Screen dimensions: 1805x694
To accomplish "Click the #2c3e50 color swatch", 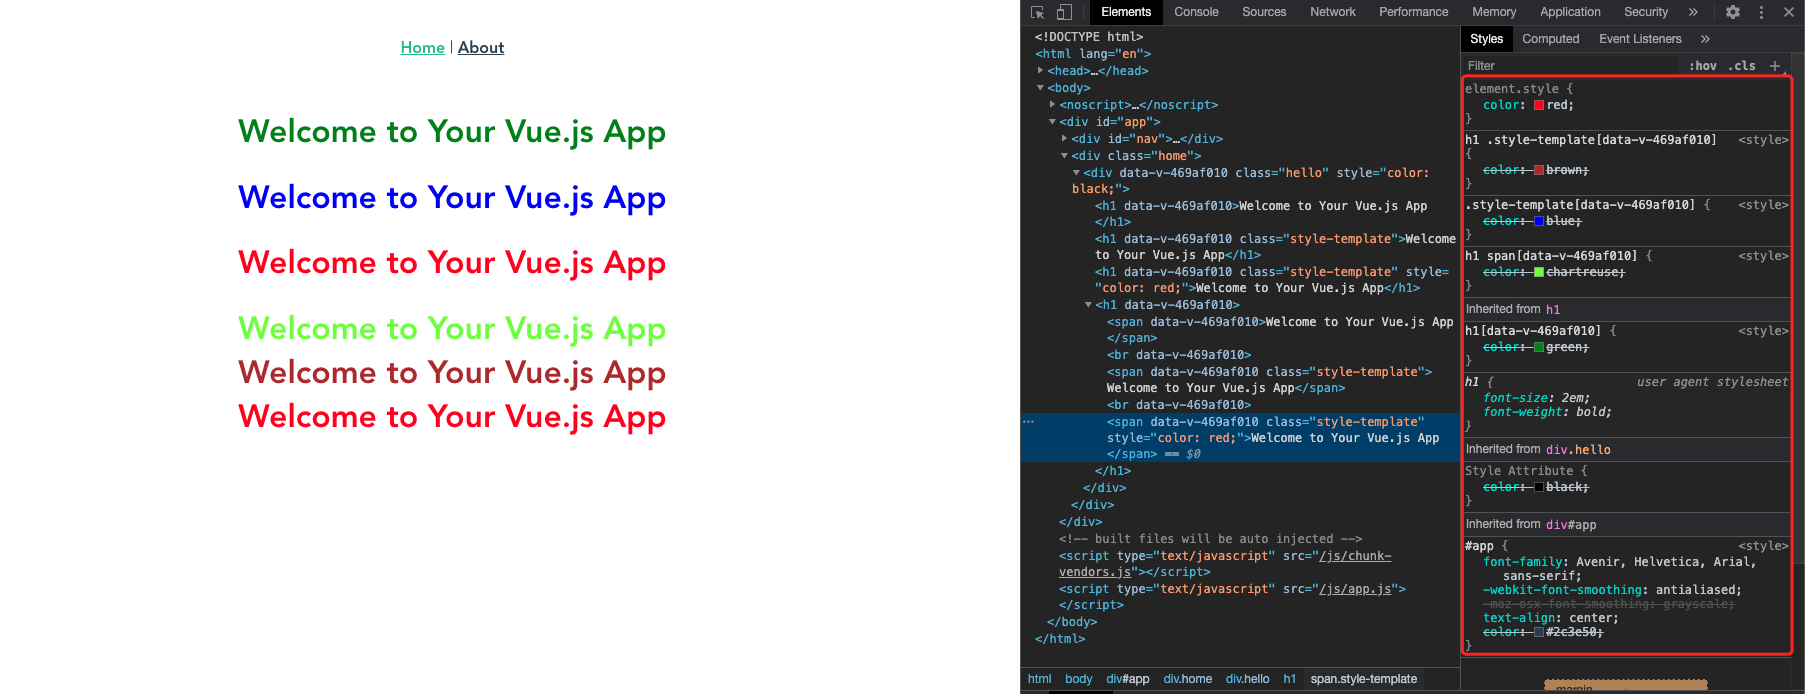I will (1539, 632).
